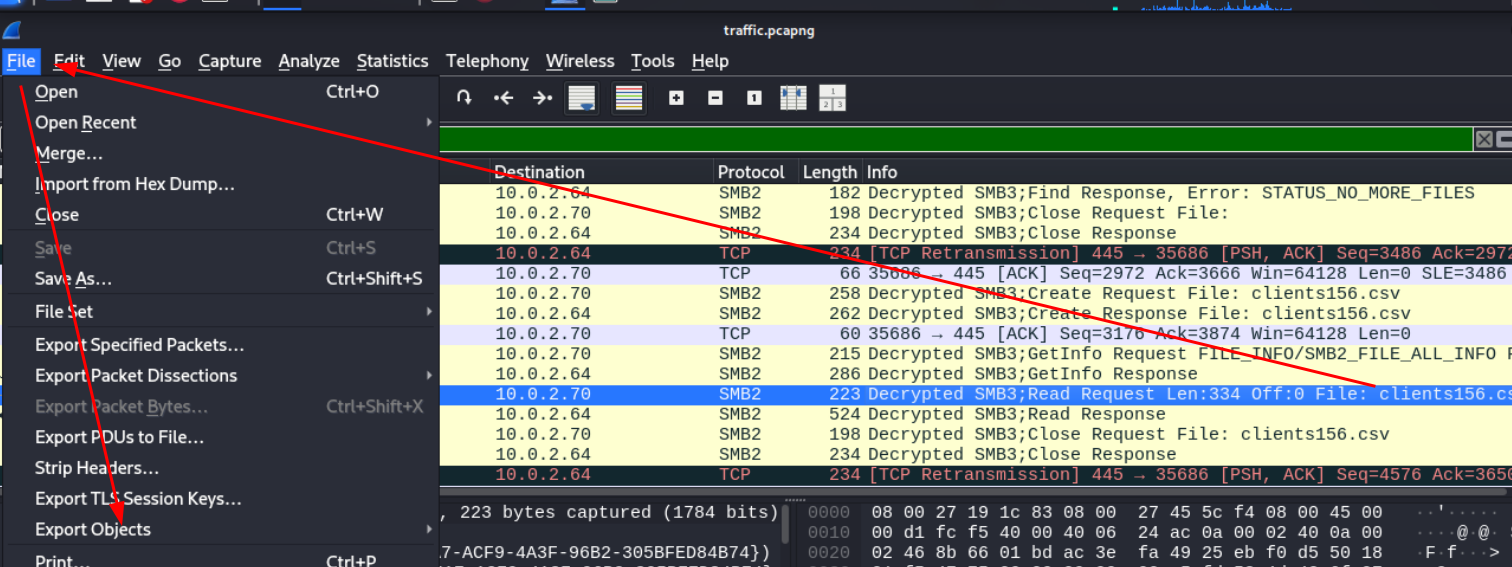This screenshot has height=567, width=1512.
Task: Open the Wireless menu
Action: tap(580, 61)
